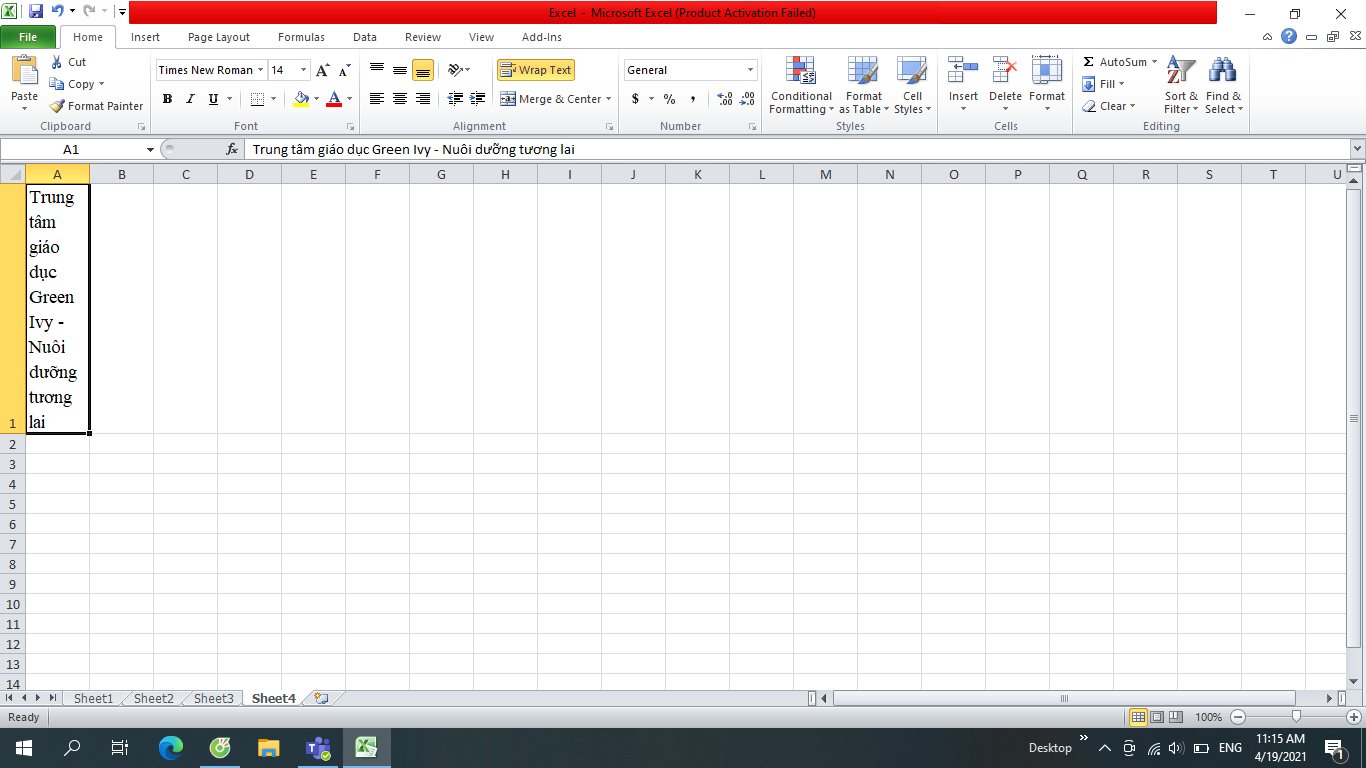Open the font size dropdown
Image resolution: width=1366 pixels, height=768 pixels.
pyautogui.click(x=304, y=70)
